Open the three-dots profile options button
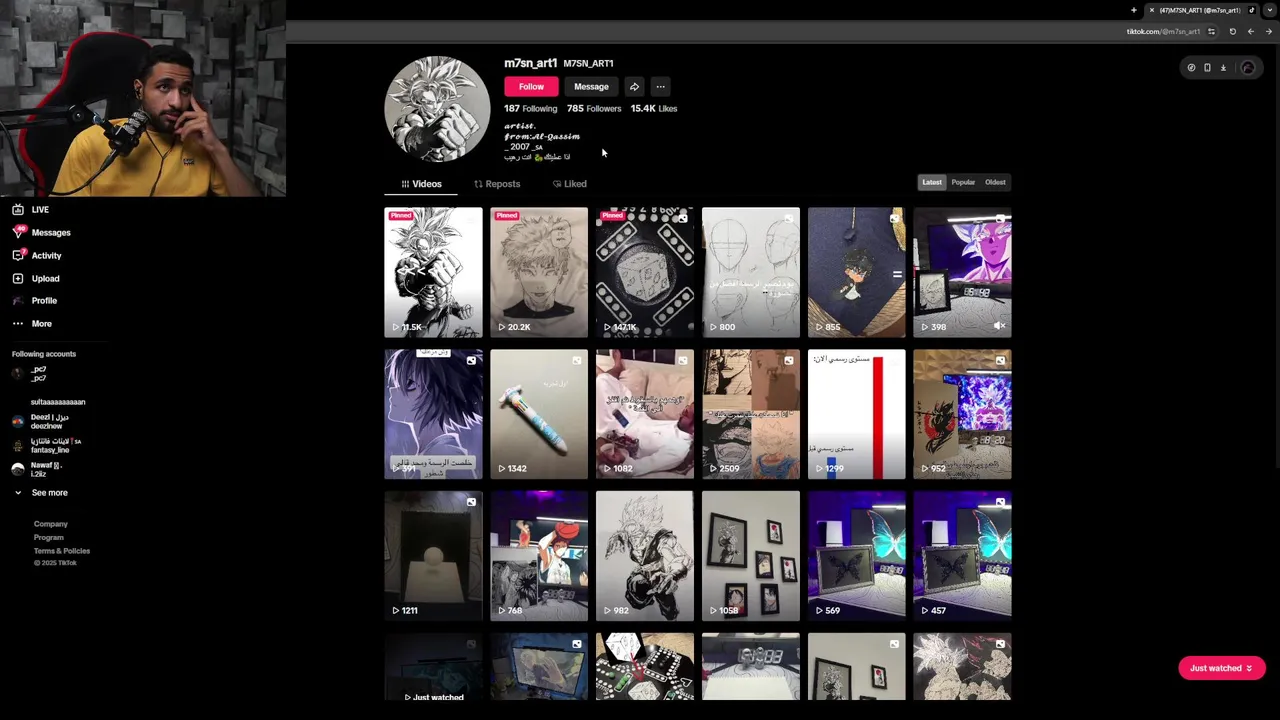 click(x=660, y=87)
